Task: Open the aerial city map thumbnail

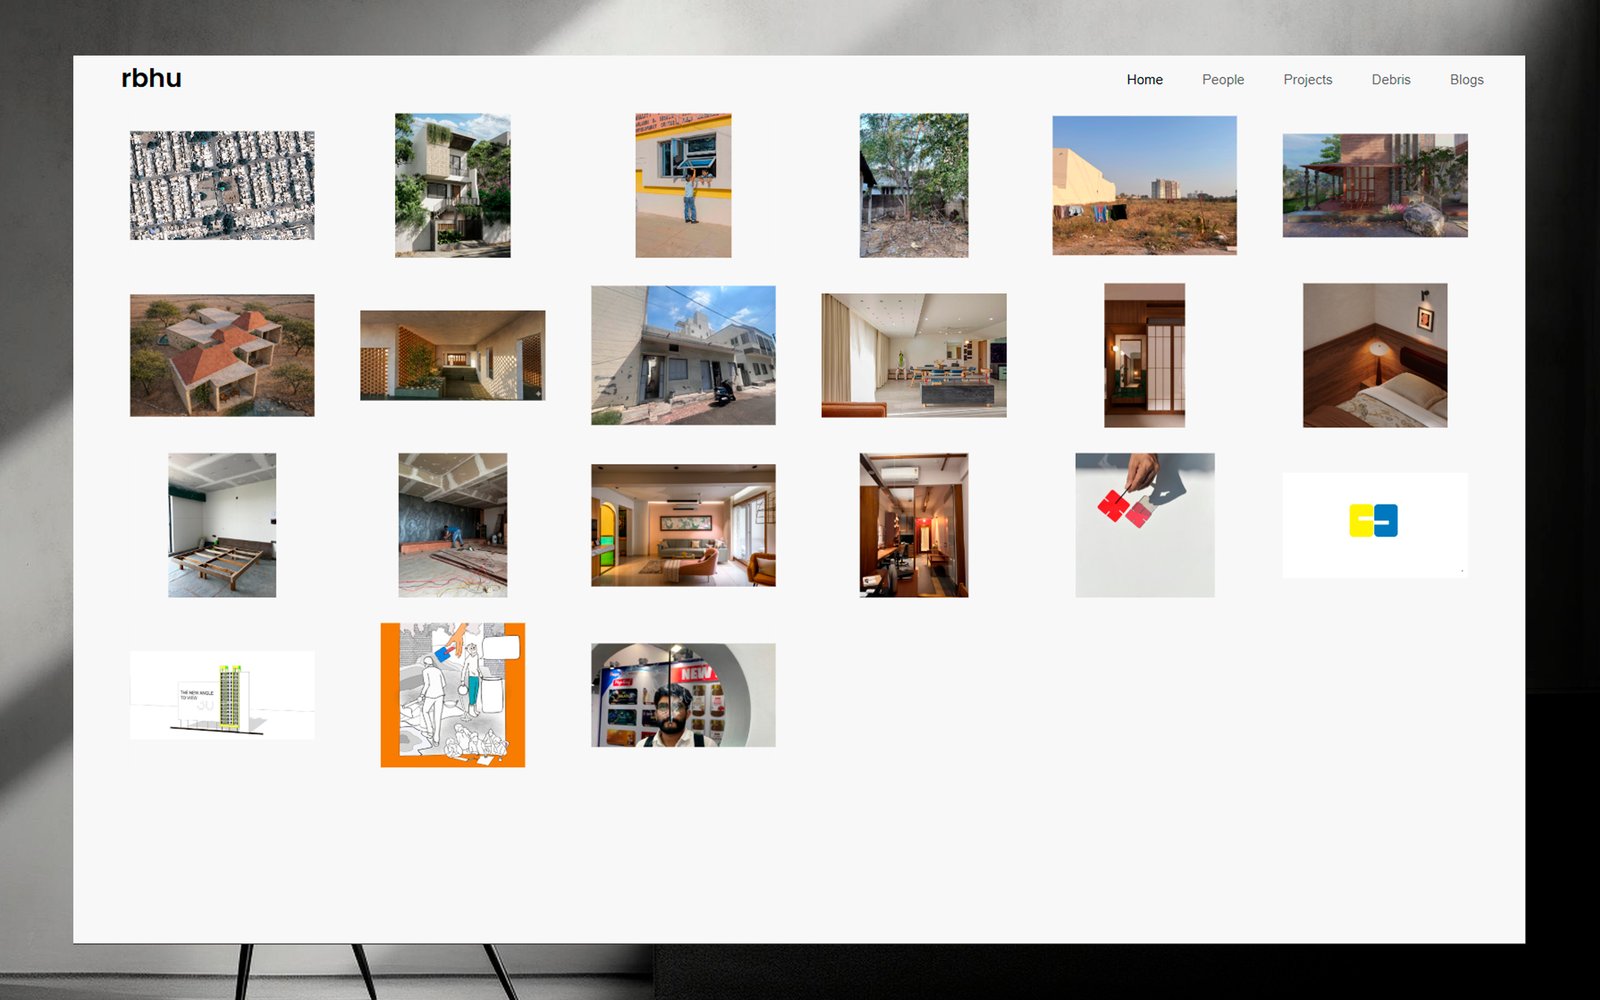Action: tap(222, 185)
